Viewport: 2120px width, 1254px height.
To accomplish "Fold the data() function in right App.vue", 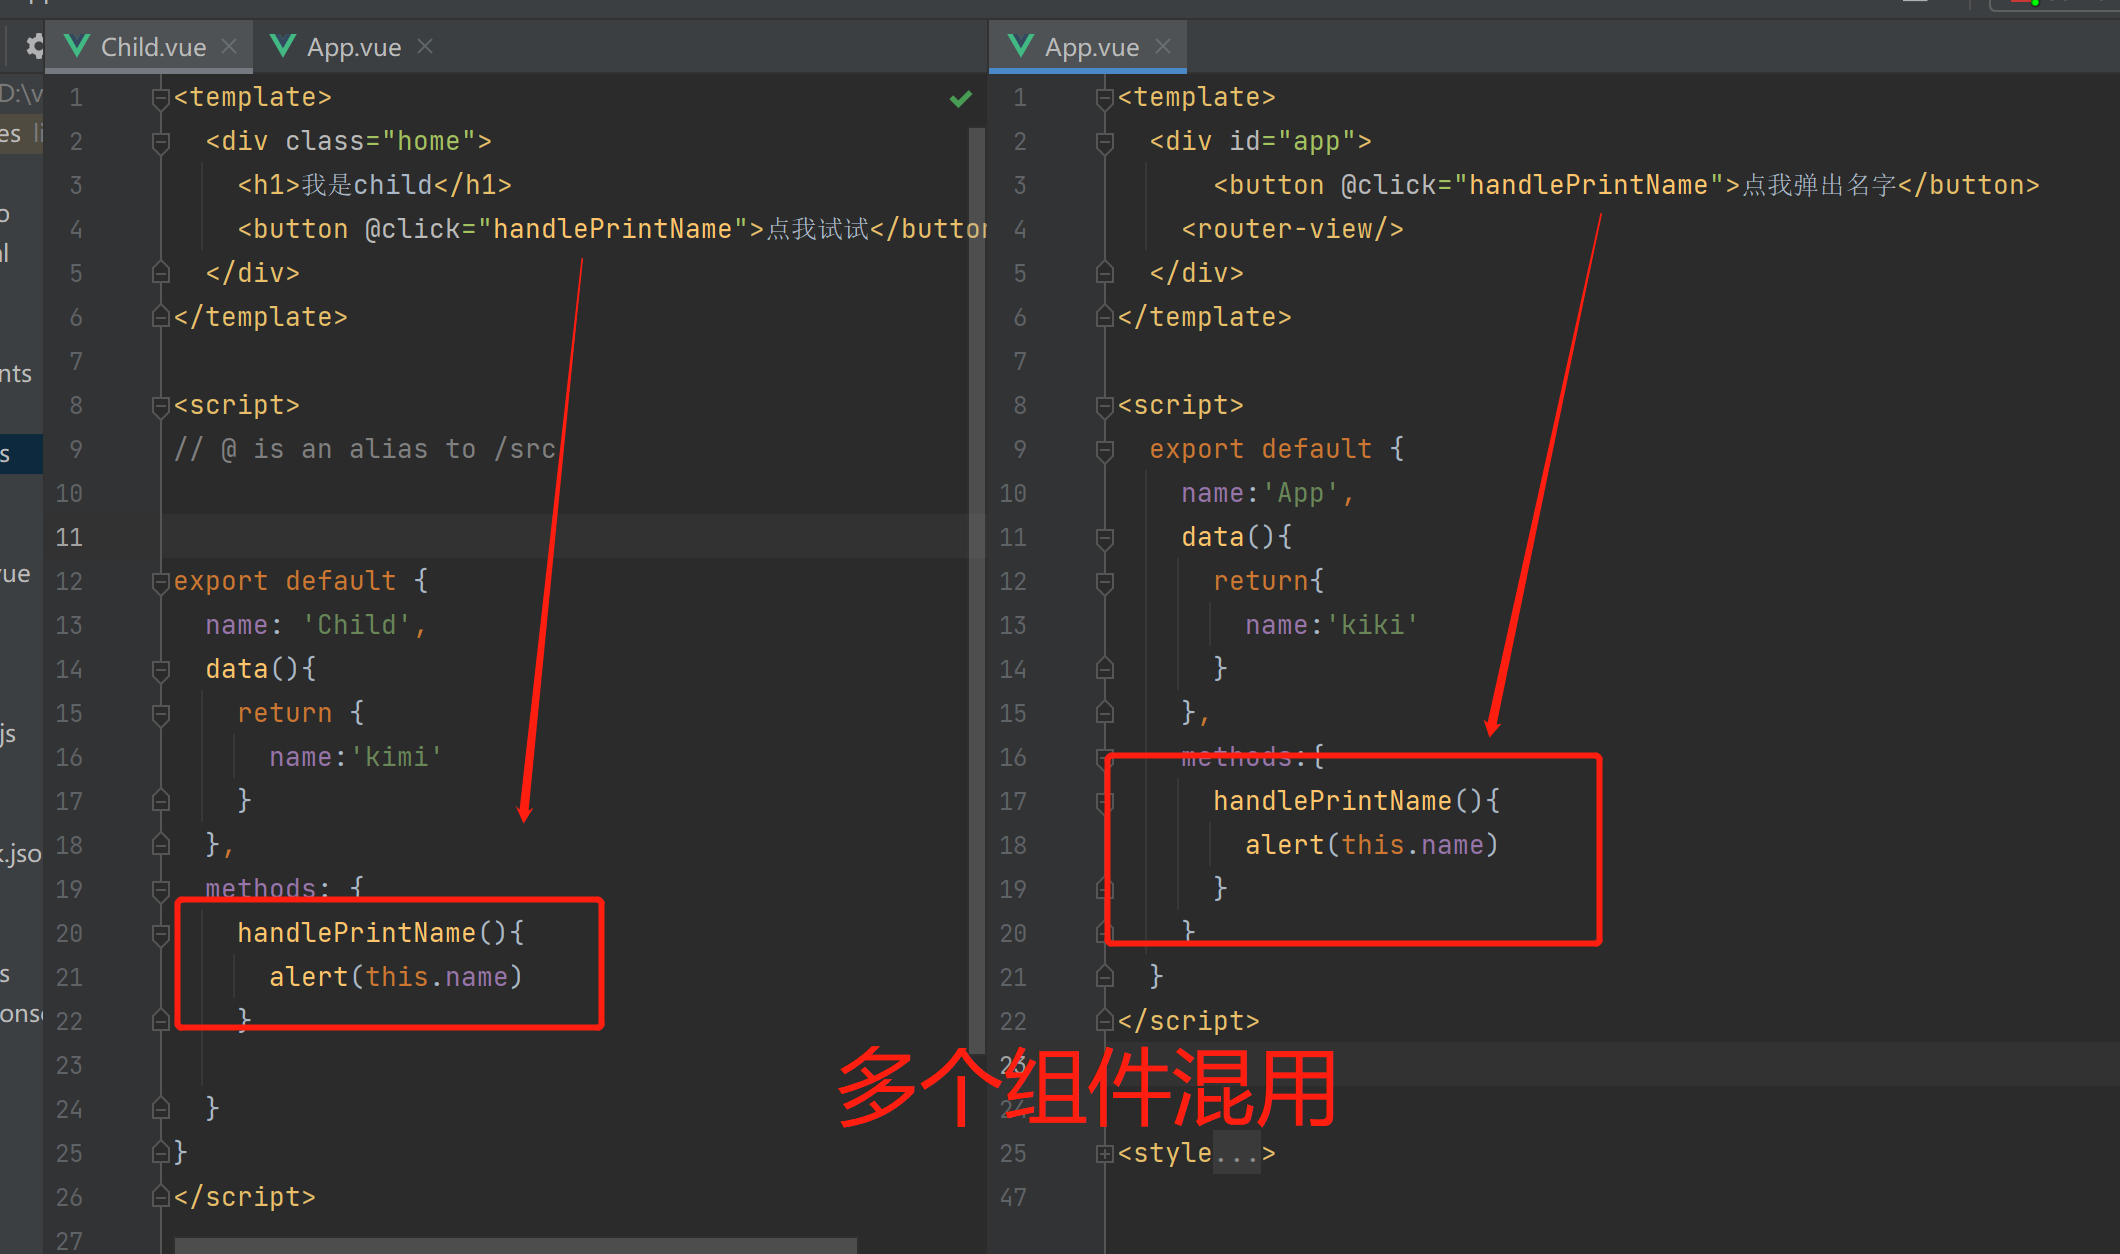I will (x=1105, y=537).
